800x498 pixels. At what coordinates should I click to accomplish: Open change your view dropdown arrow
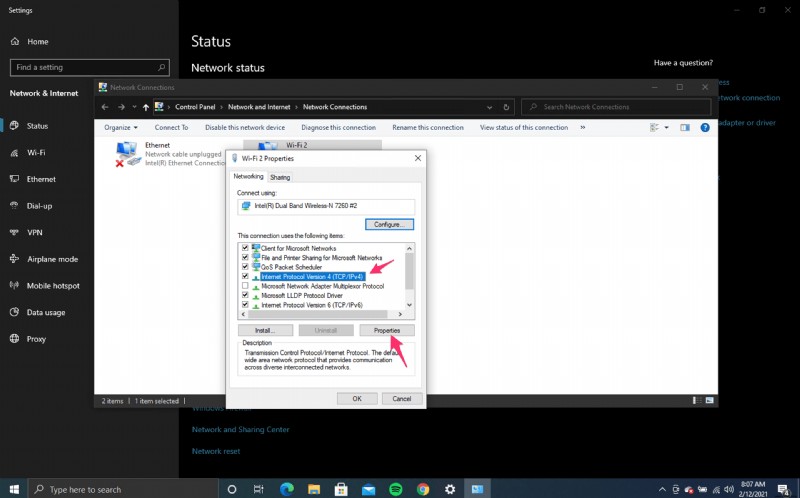pos(666,128)
